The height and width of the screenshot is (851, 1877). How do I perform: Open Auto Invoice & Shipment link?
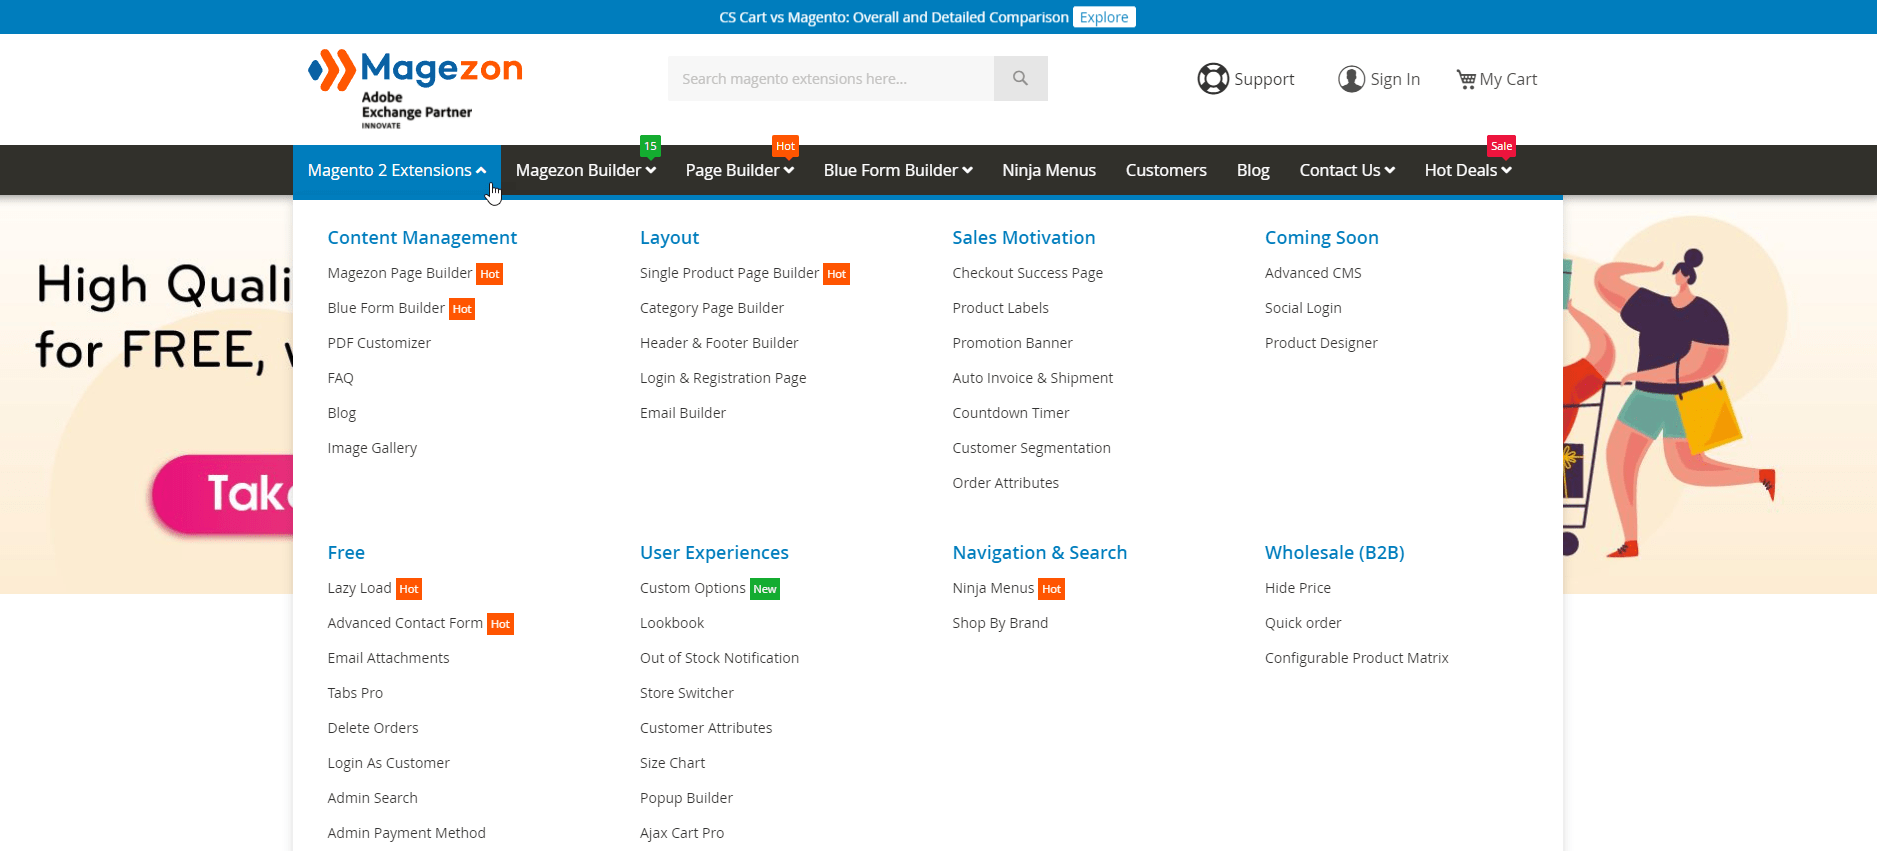coord(1032,378)
